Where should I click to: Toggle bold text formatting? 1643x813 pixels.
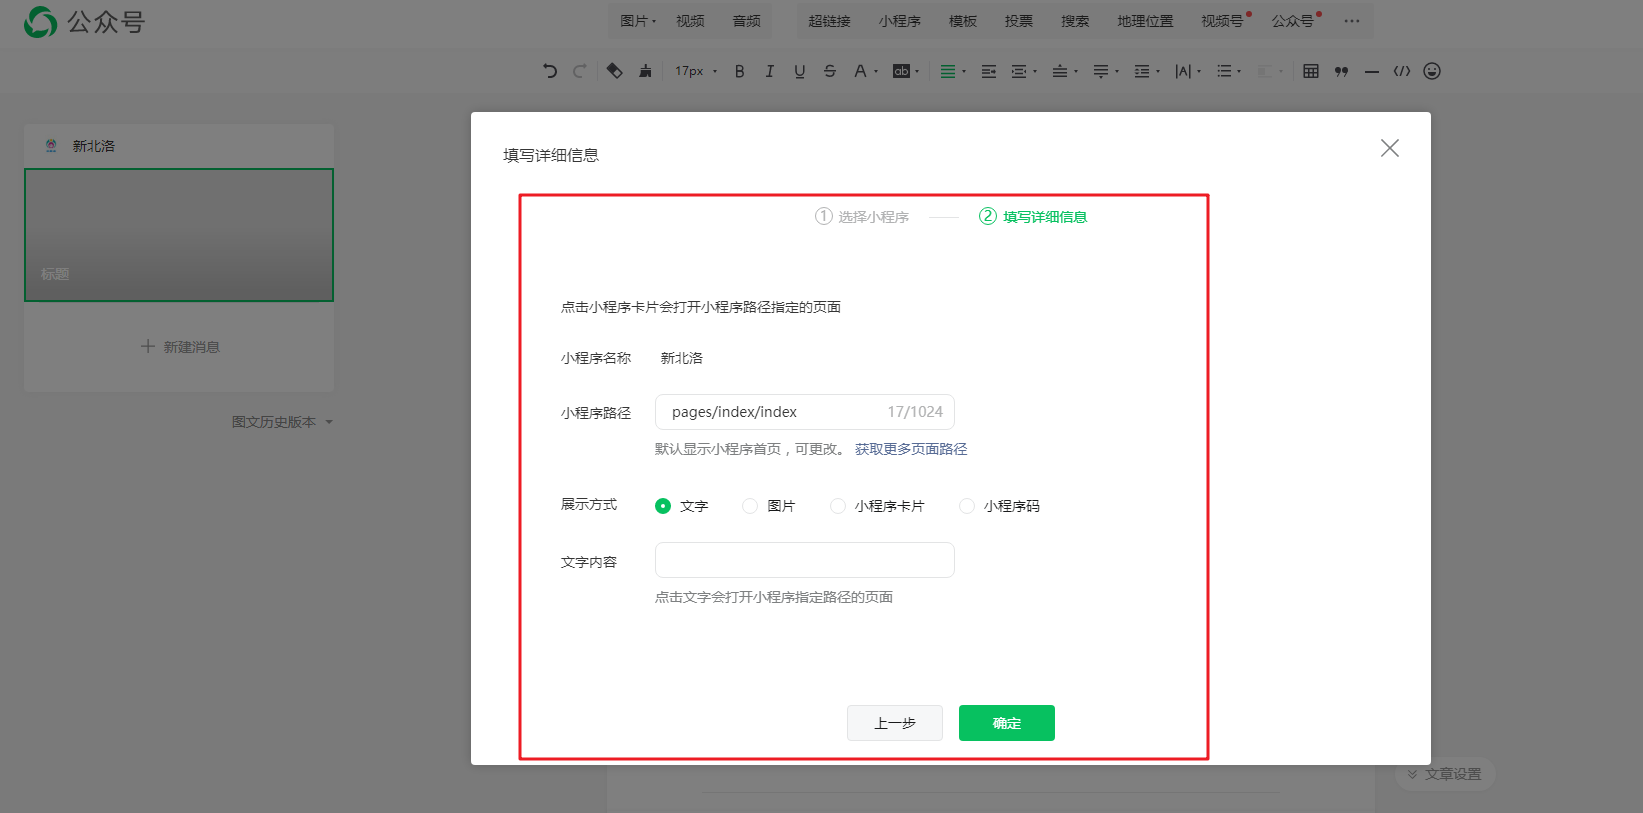[739, 71]
